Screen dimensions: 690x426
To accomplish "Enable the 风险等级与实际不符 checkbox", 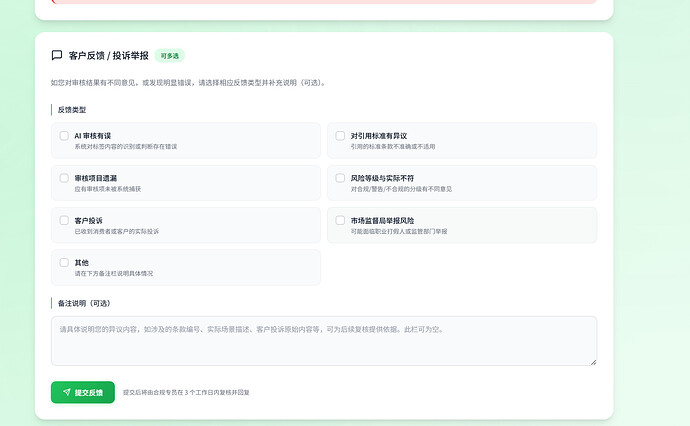I will tap(340, 178).
